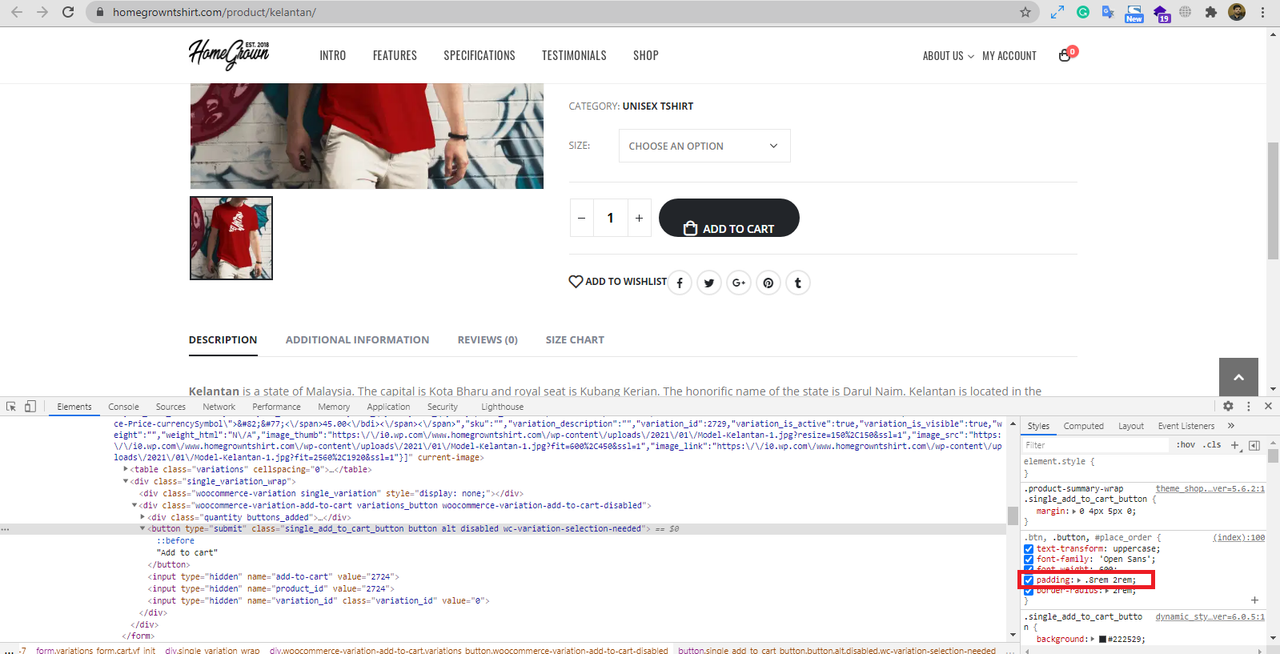The width and height of the screenshot is (1280, 654).
Task: Toggle the DevTools device toolbar icon
Action: pyautogui.click(x=30, y=407)
